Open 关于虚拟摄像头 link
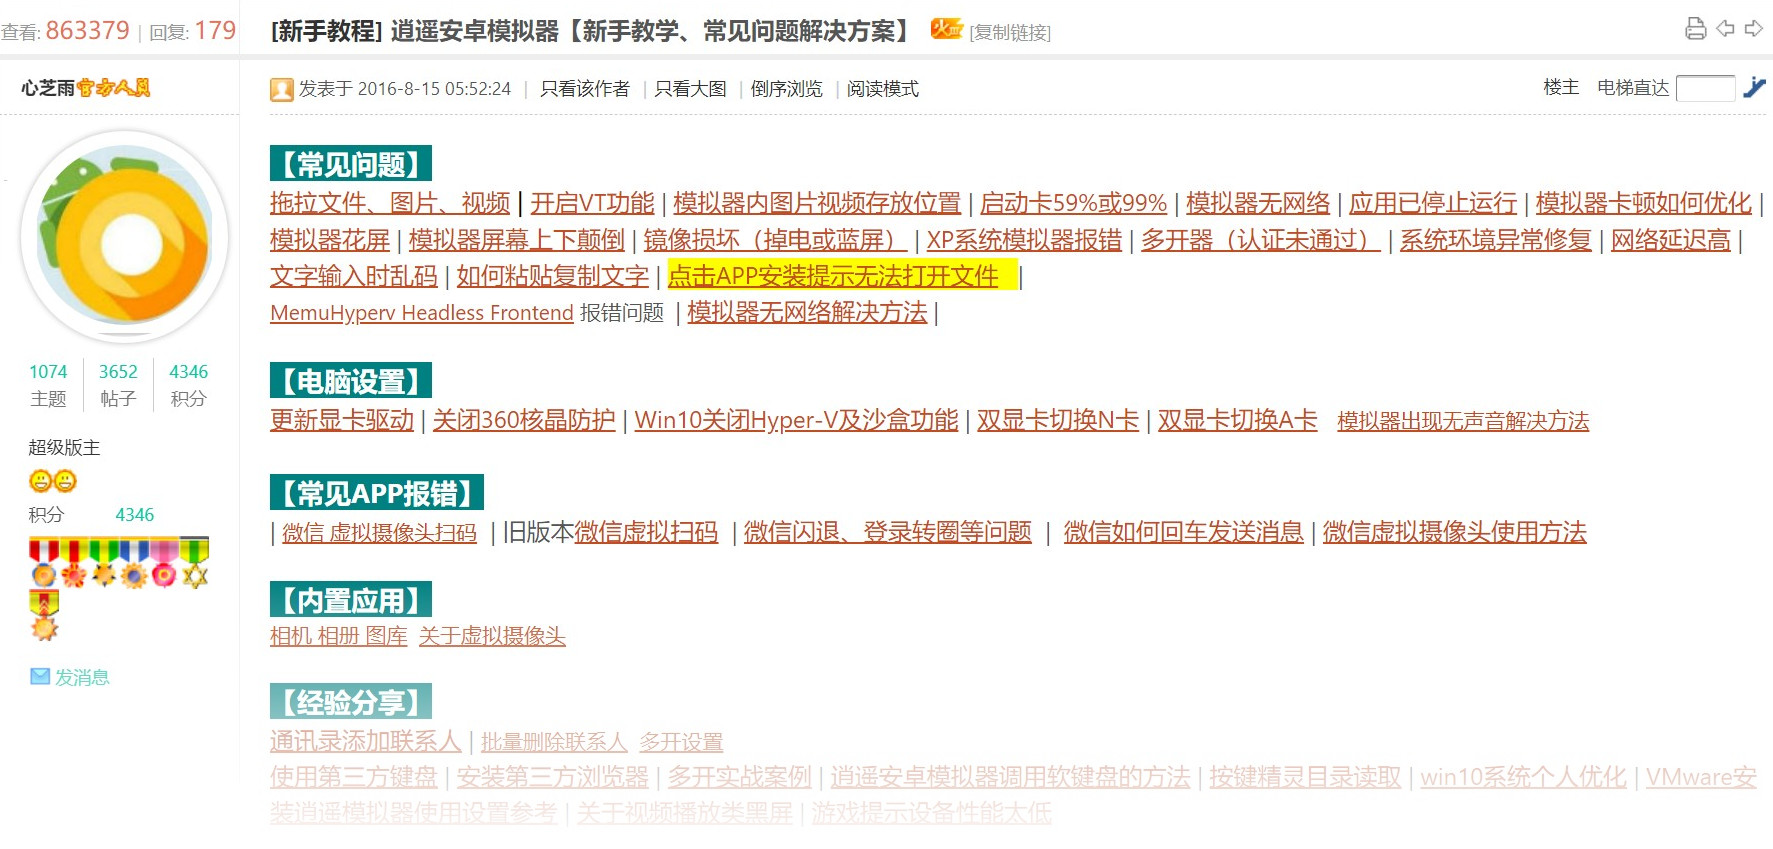Viewport: 1773px width, 849px height. [x=492, y=636]
